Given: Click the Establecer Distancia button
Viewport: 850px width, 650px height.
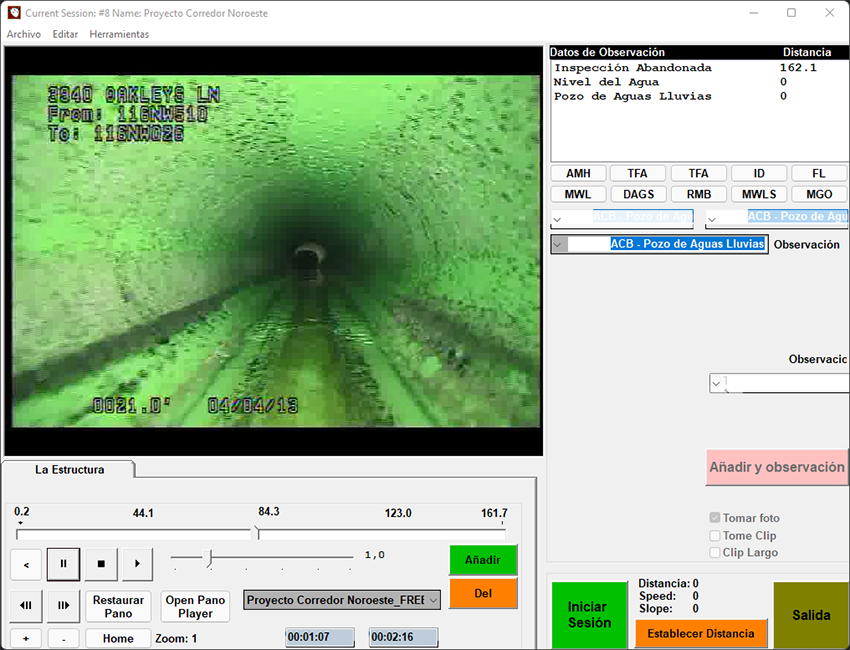Looking at the screenshot, I should [701, 634].
